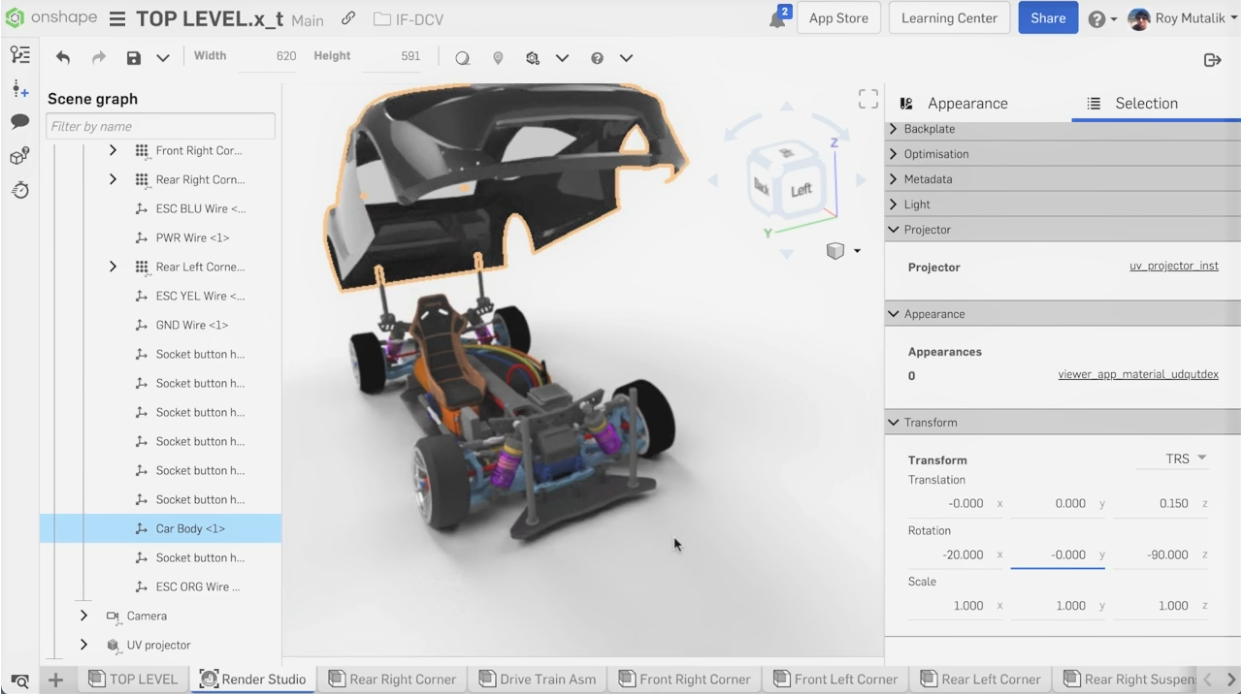Open Roy Mutalik account menu

1181,18
